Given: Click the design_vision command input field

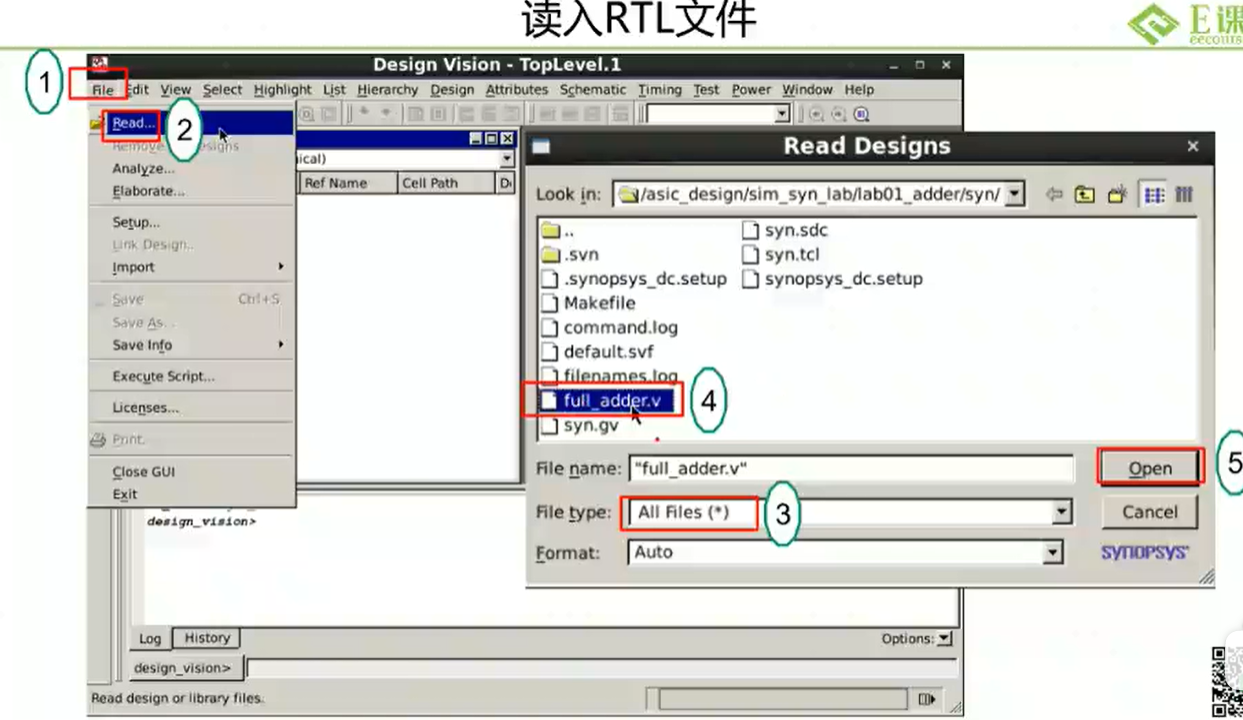Looking at the screenshot, I should [x=601, y=668].
